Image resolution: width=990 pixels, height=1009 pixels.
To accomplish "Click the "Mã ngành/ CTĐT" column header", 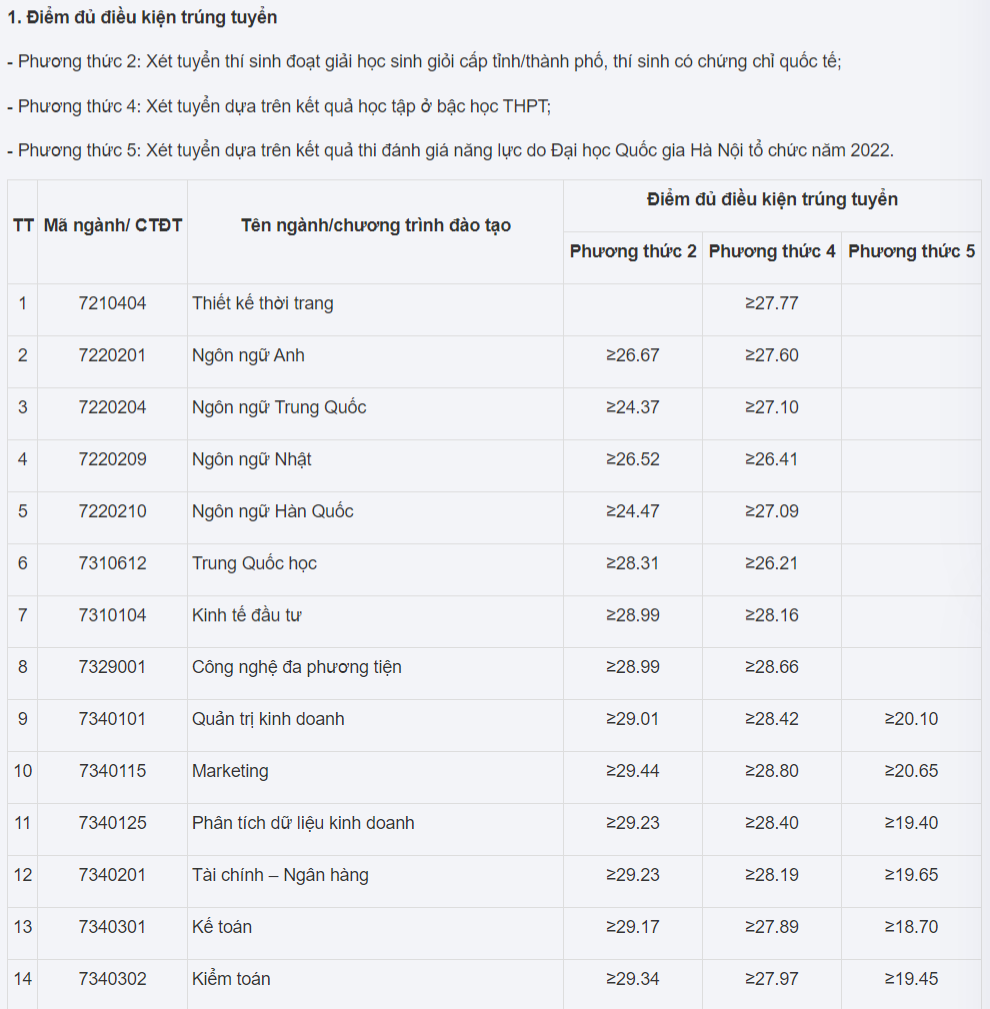I will (112, 225).
